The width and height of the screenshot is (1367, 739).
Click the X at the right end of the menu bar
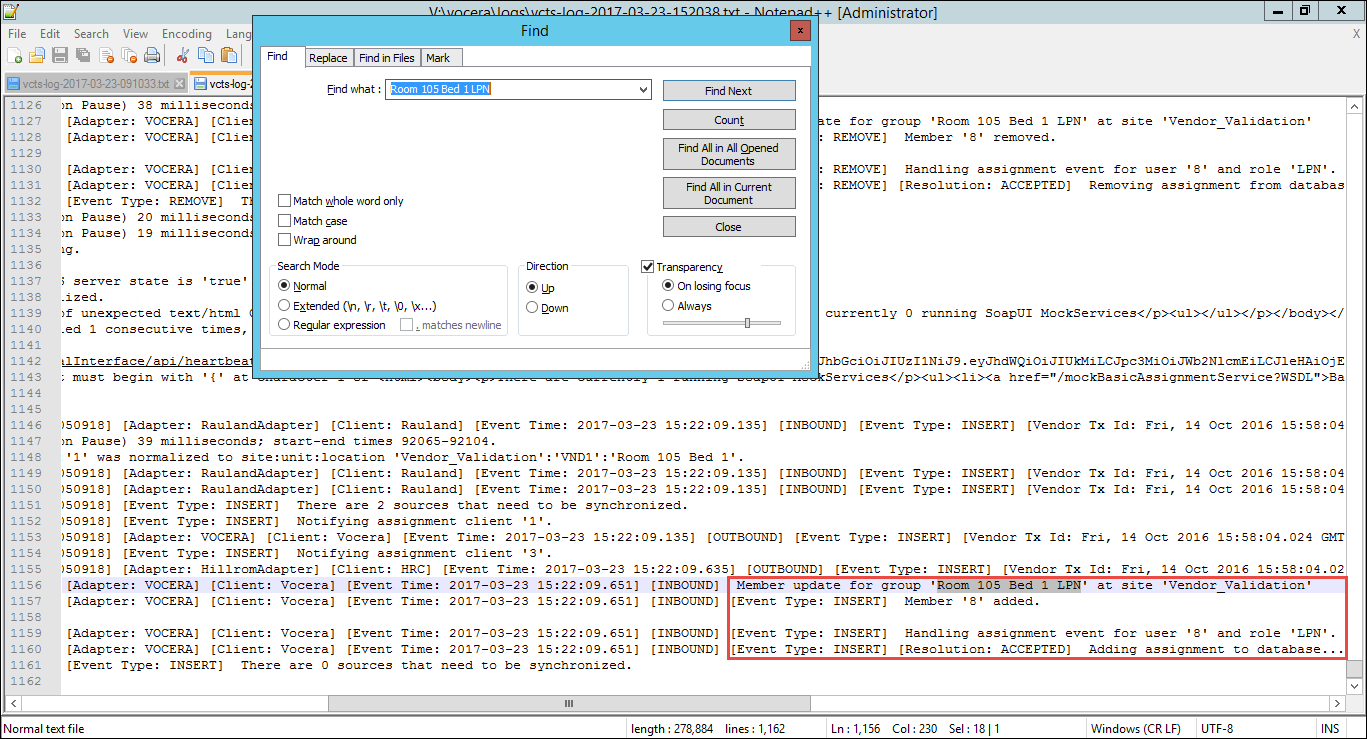pyautogui.click(x=1355, y=33)
